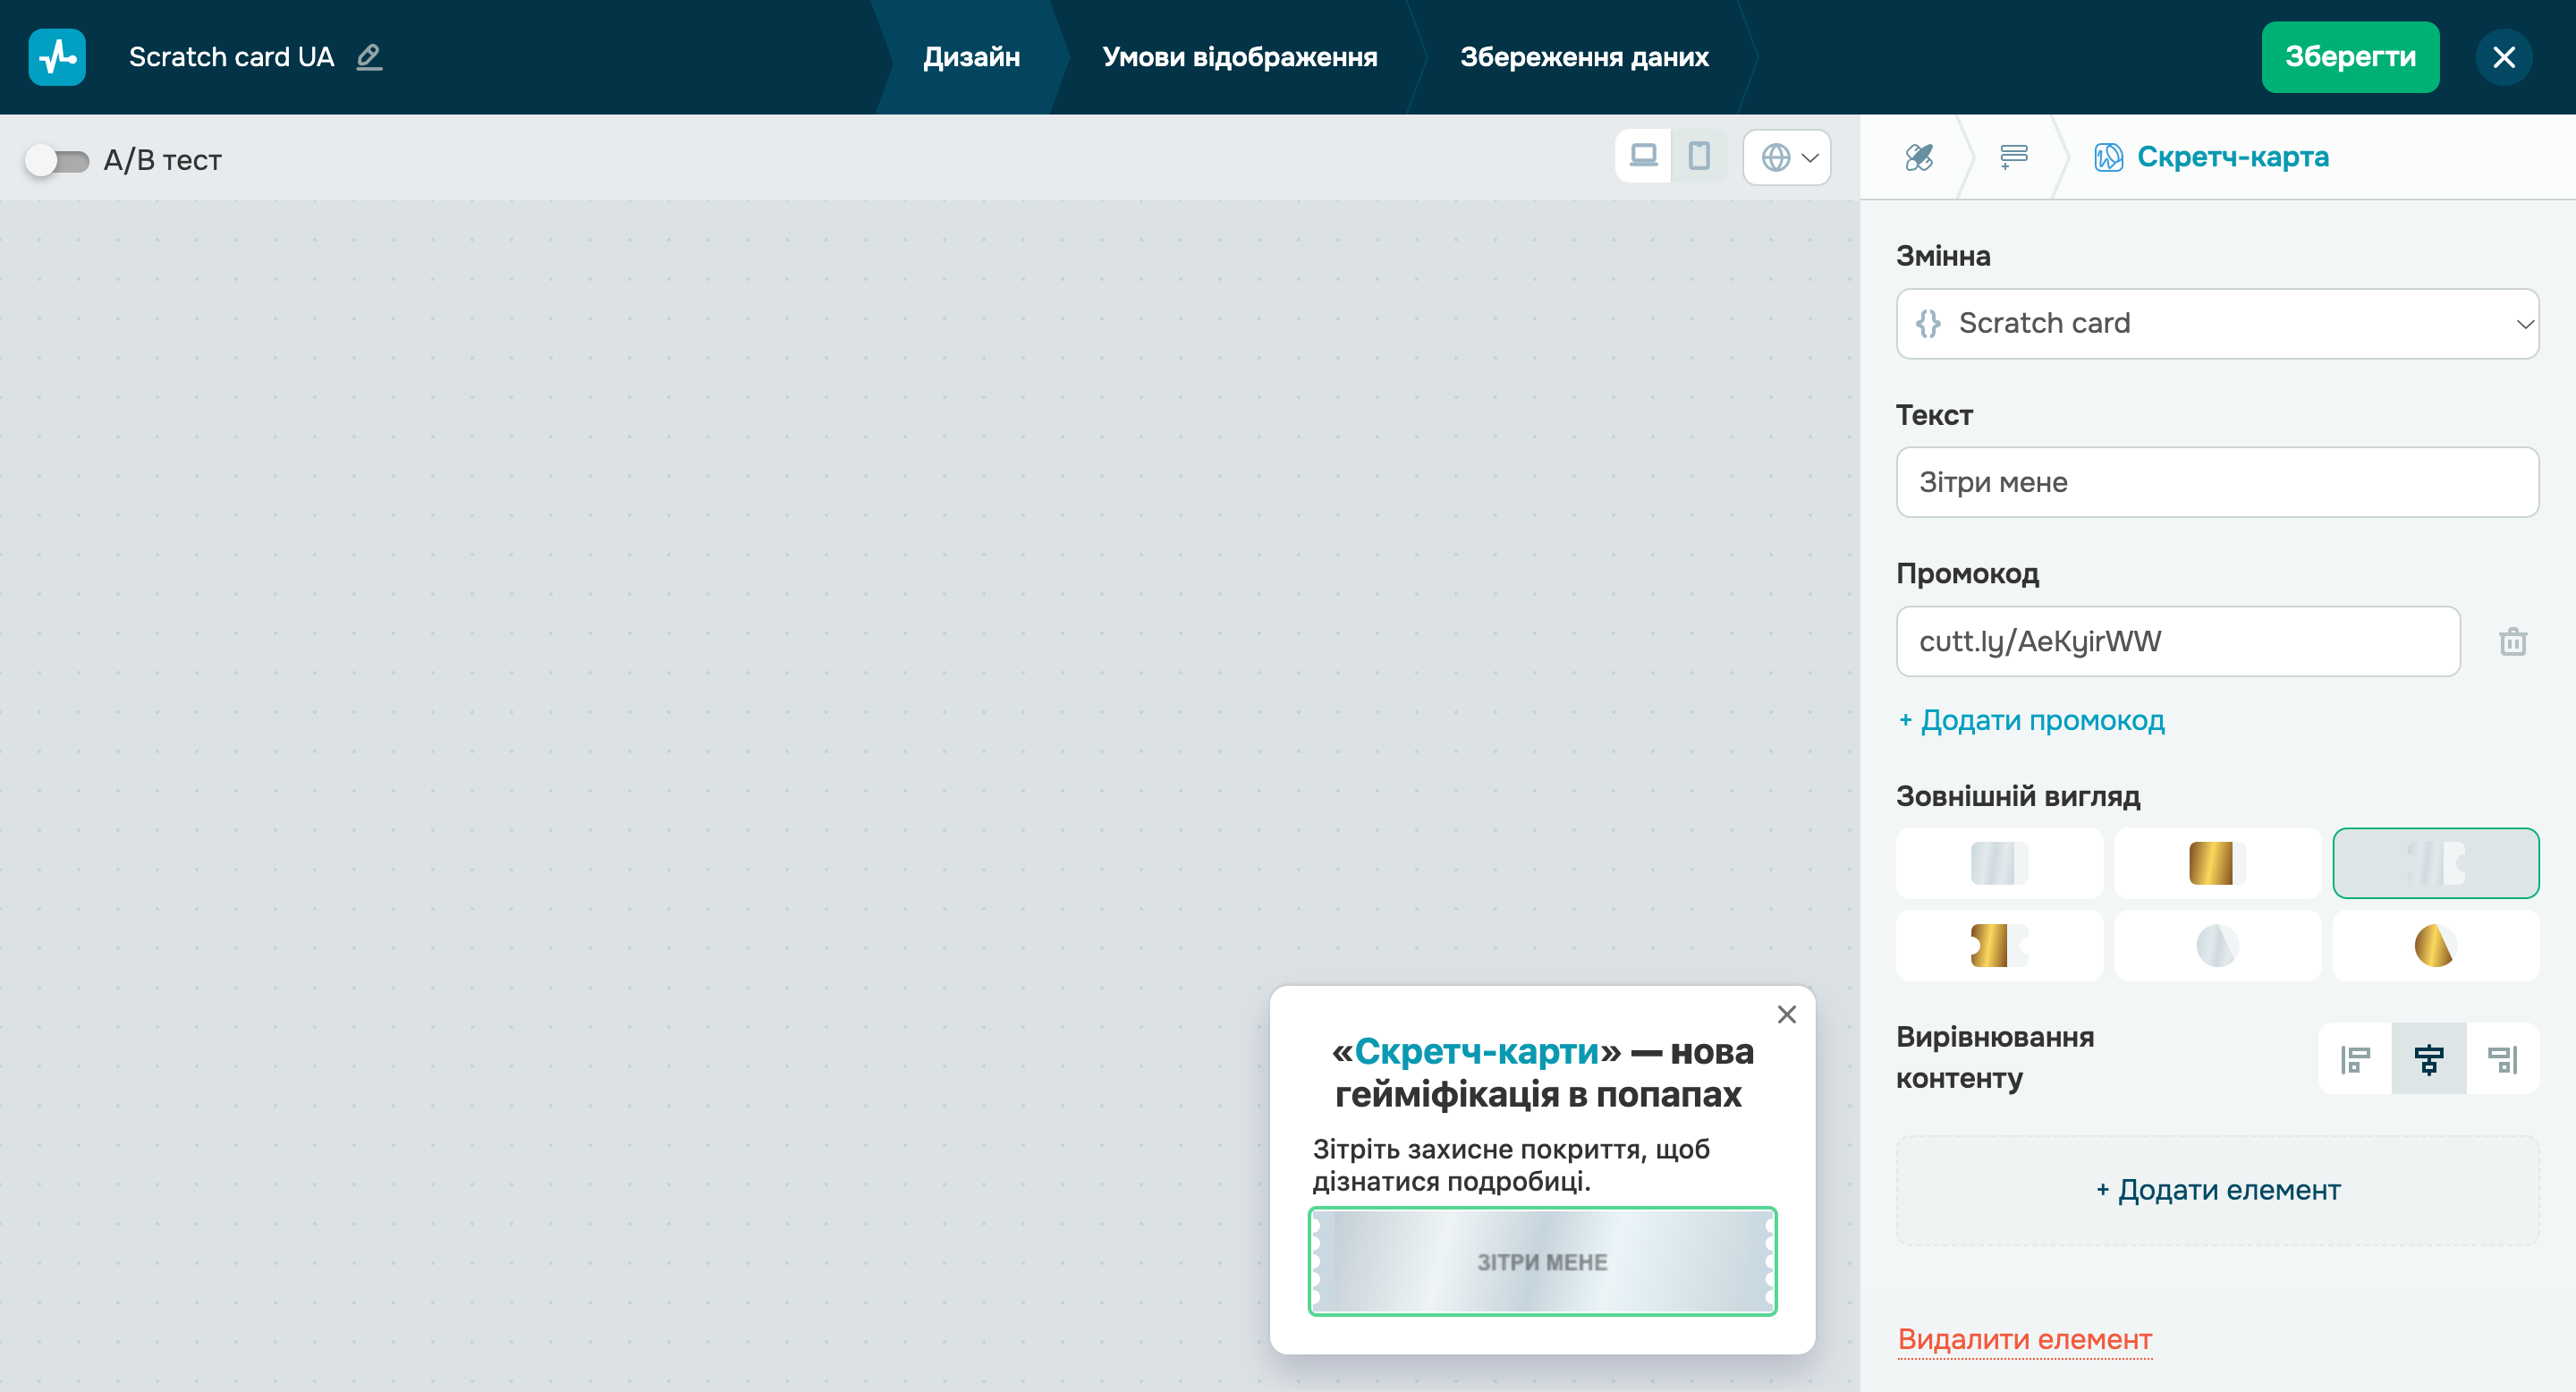Open the Збереження даних tab
Image resolution: width=2576 pixels, height=1392 pixels.
(x=1583, y=57)
